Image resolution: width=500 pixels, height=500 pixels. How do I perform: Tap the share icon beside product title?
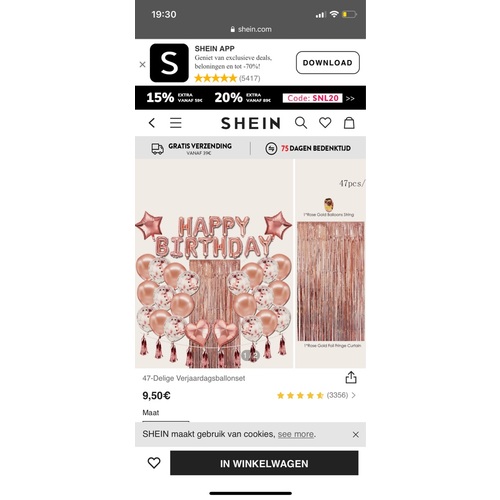(351, 377)
